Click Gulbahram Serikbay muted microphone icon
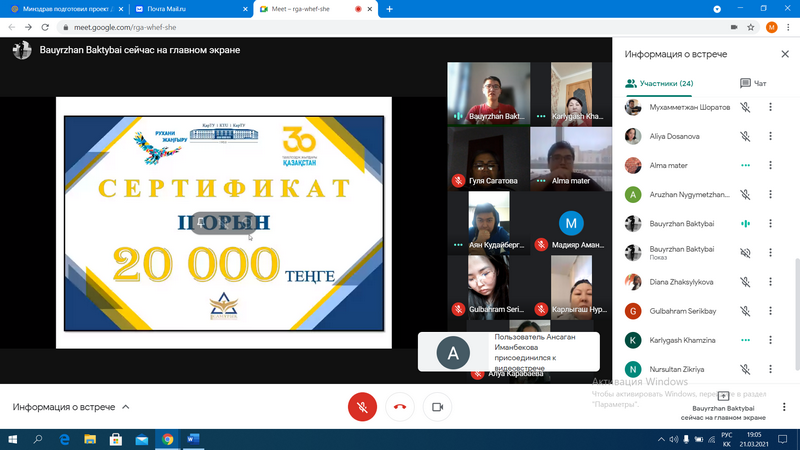 745,311
